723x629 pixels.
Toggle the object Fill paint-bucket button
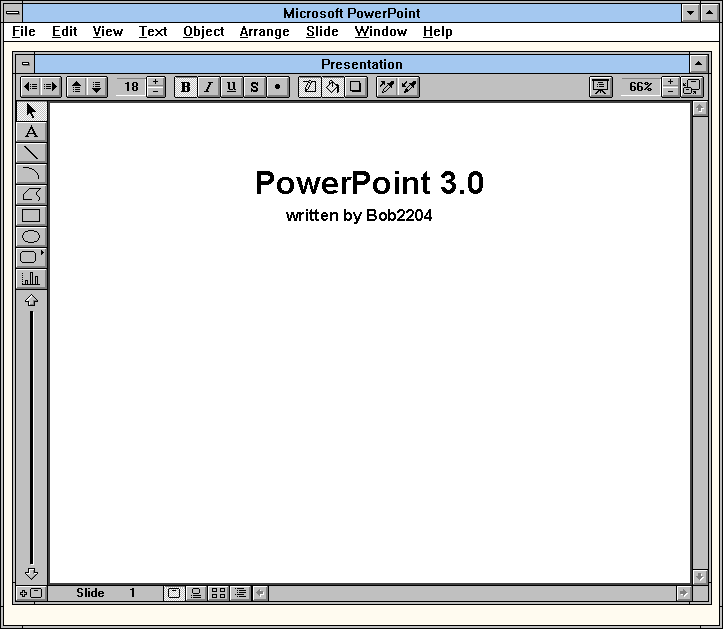click(x=332, y=87)
